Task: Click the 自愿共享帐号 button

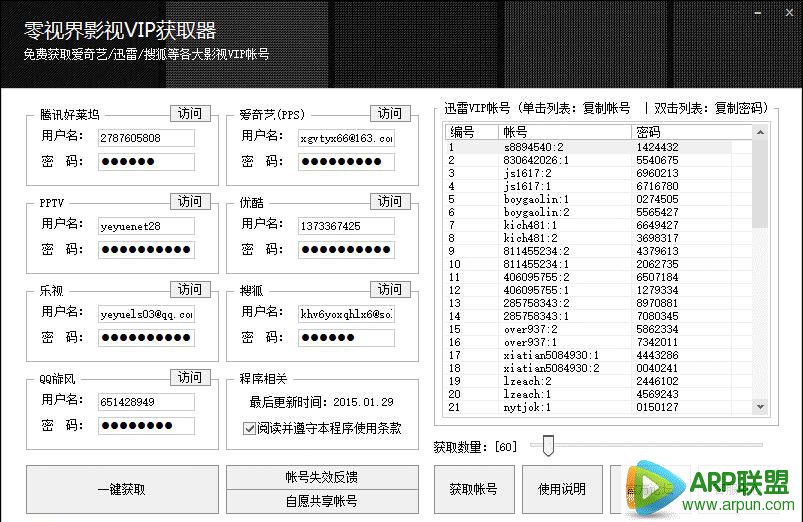Action: point(321,501)
